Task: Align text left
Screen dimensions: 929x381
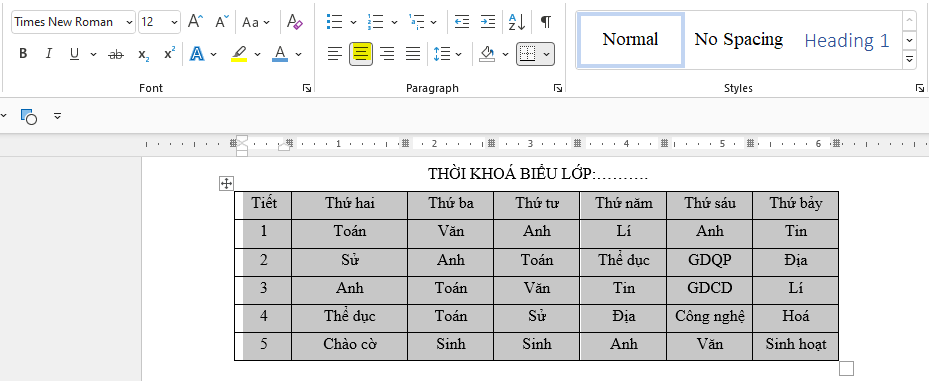Action: click(335, 54)
